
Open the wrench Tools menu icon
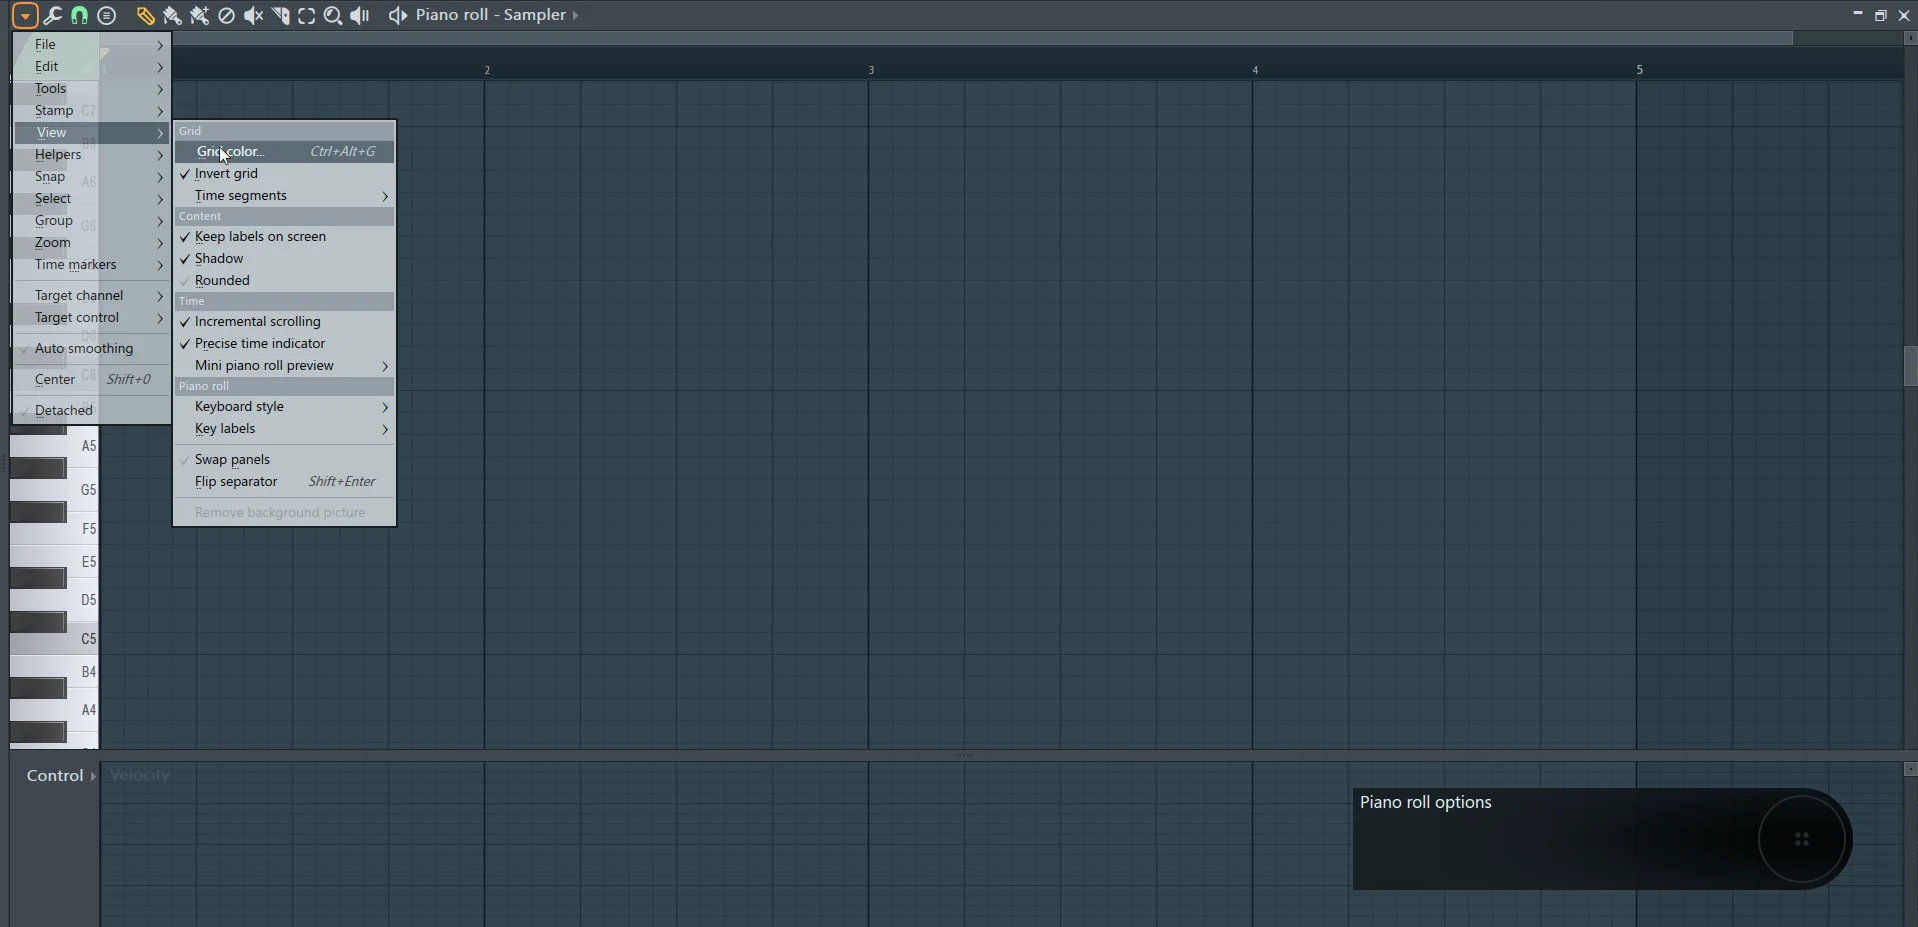click(x=52, y=15)
